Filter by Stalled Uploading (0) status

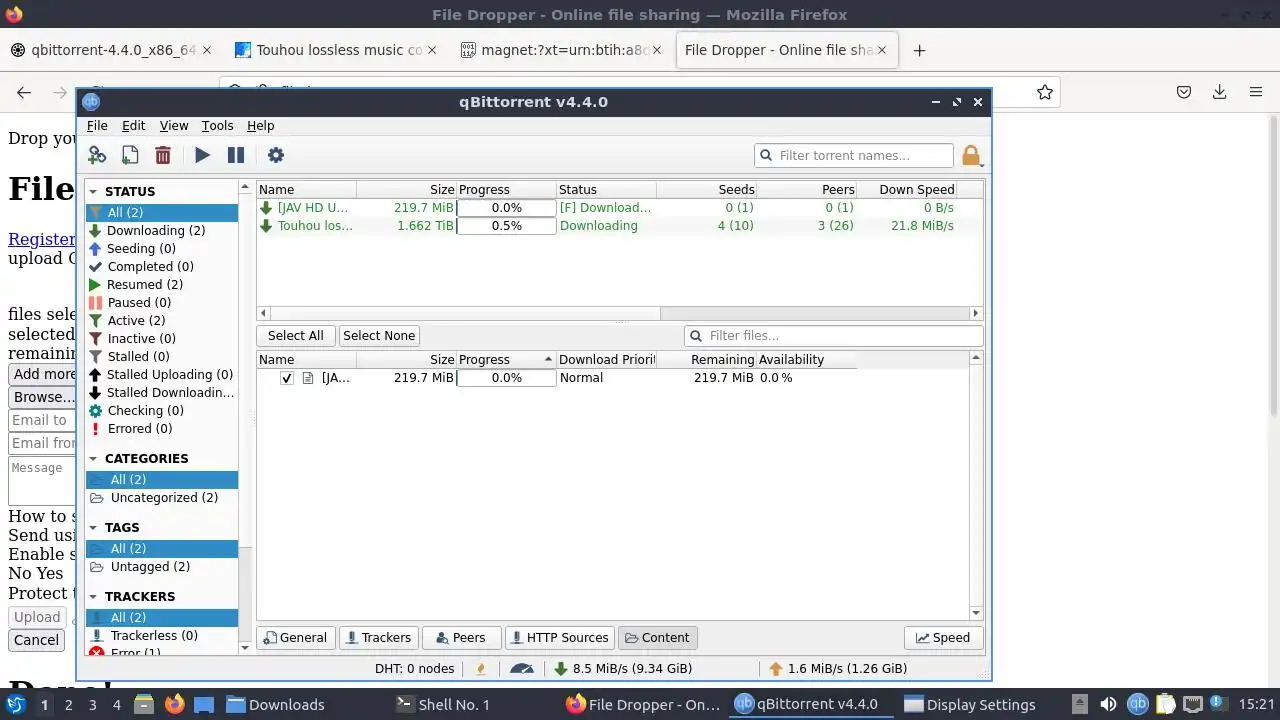click(162, 375)
